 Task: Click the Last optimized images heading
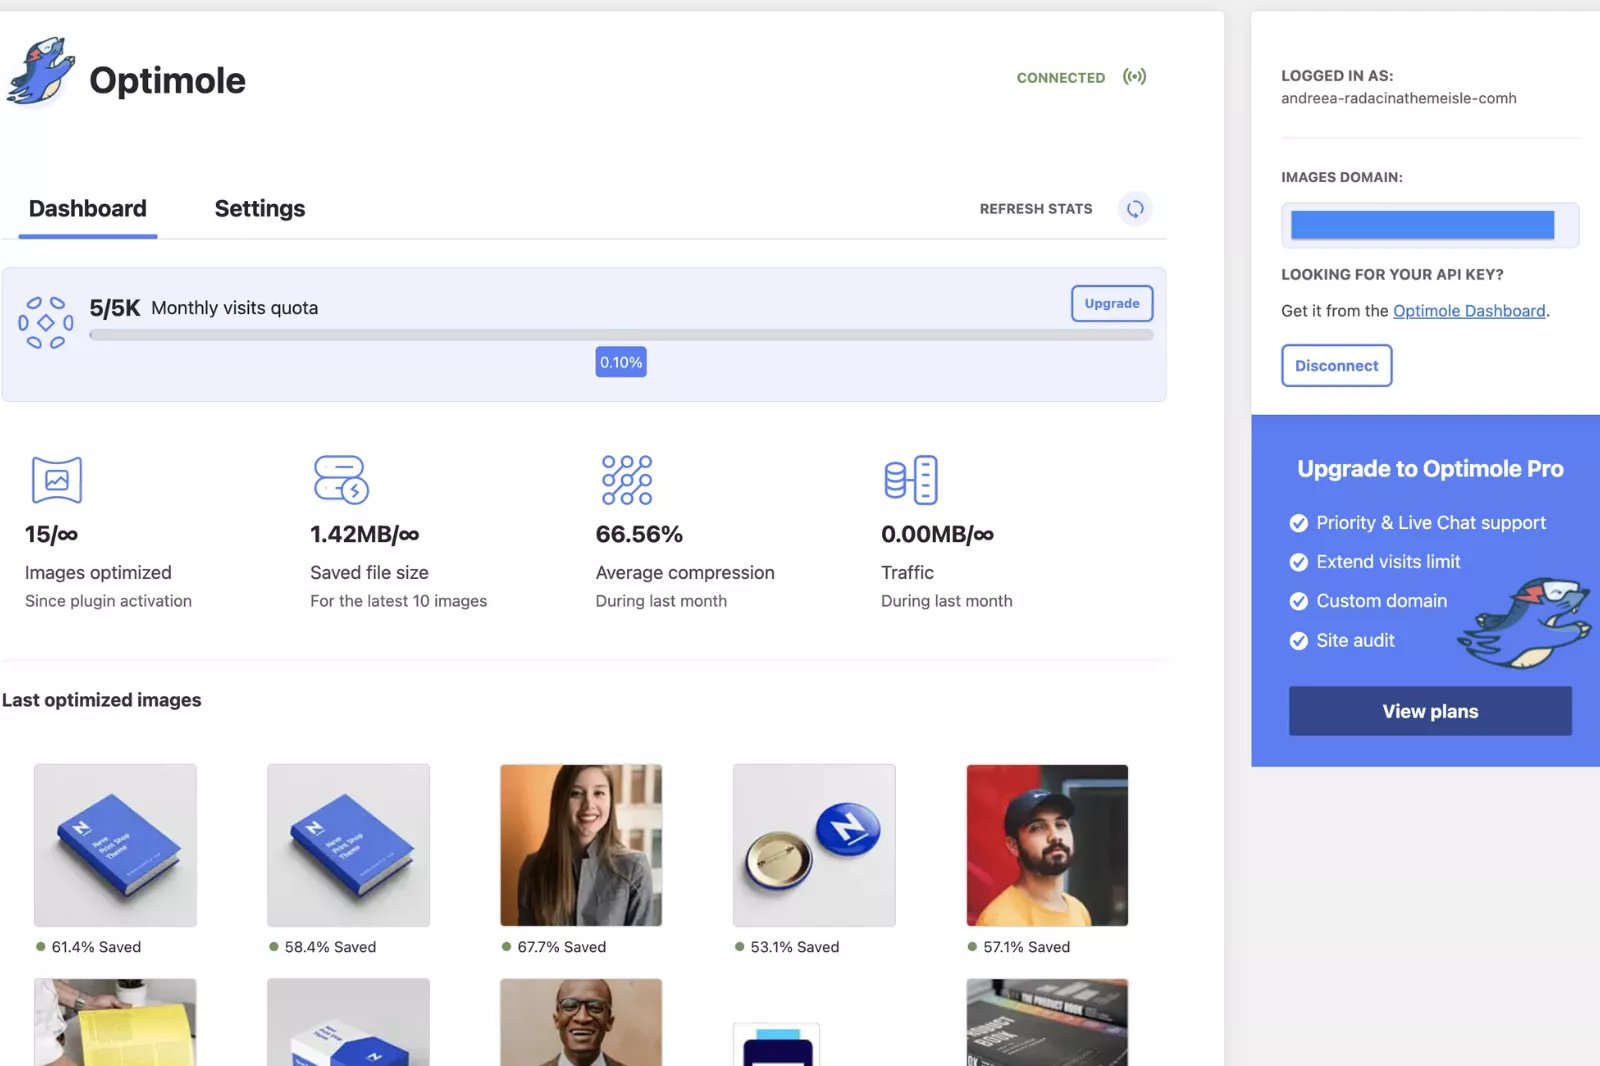102,700
